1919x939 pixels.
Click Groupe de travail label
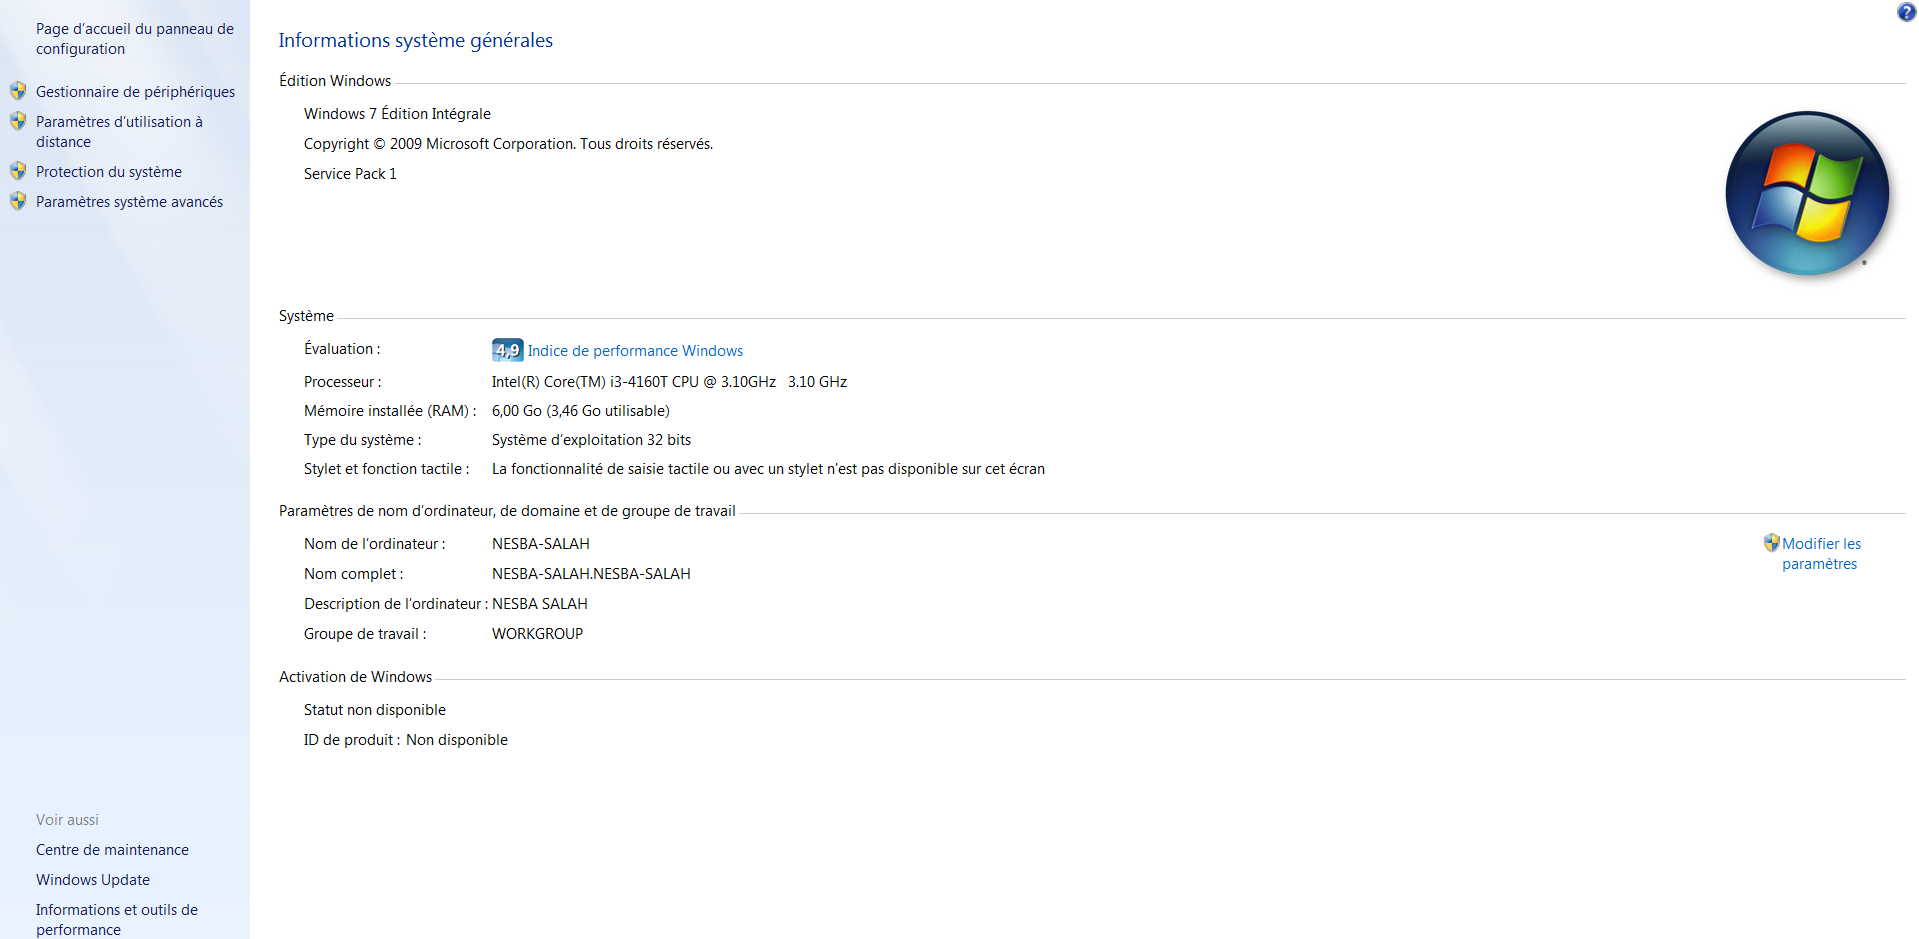coord(365,634)
